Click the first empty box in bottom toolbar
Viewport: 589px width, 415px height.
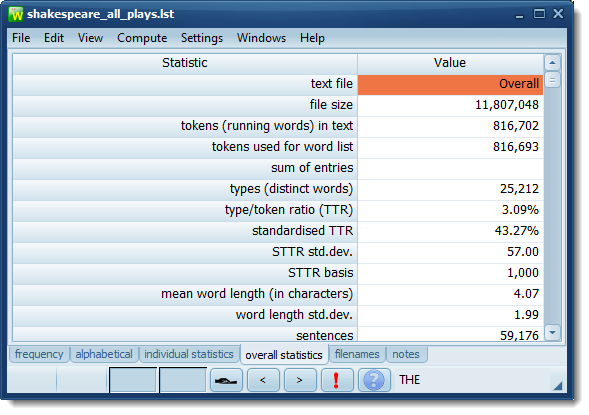(x=133, y=380)
